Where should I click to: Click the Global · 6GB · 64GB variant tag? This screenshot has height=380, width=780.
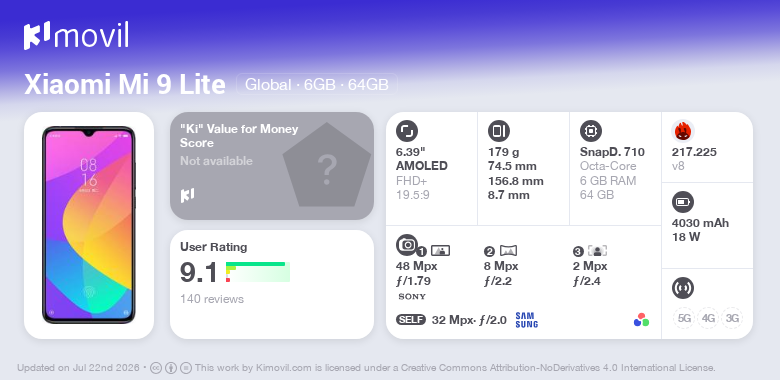[317, 84]
